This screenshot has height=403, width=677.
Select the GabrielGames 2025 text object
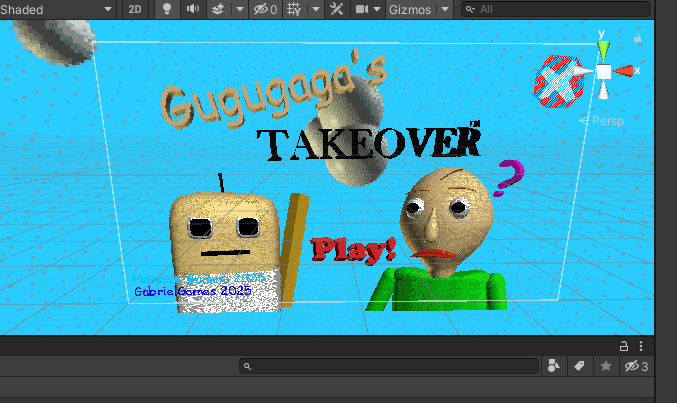(x=193, y=291)
